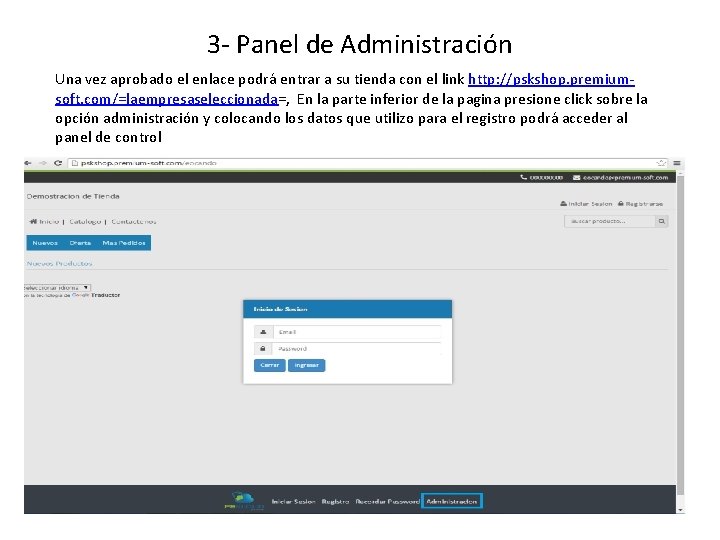The image size is (720, 540).
Task: Click the envelope email icon in top bar
Action: click(x=576, y=177)
